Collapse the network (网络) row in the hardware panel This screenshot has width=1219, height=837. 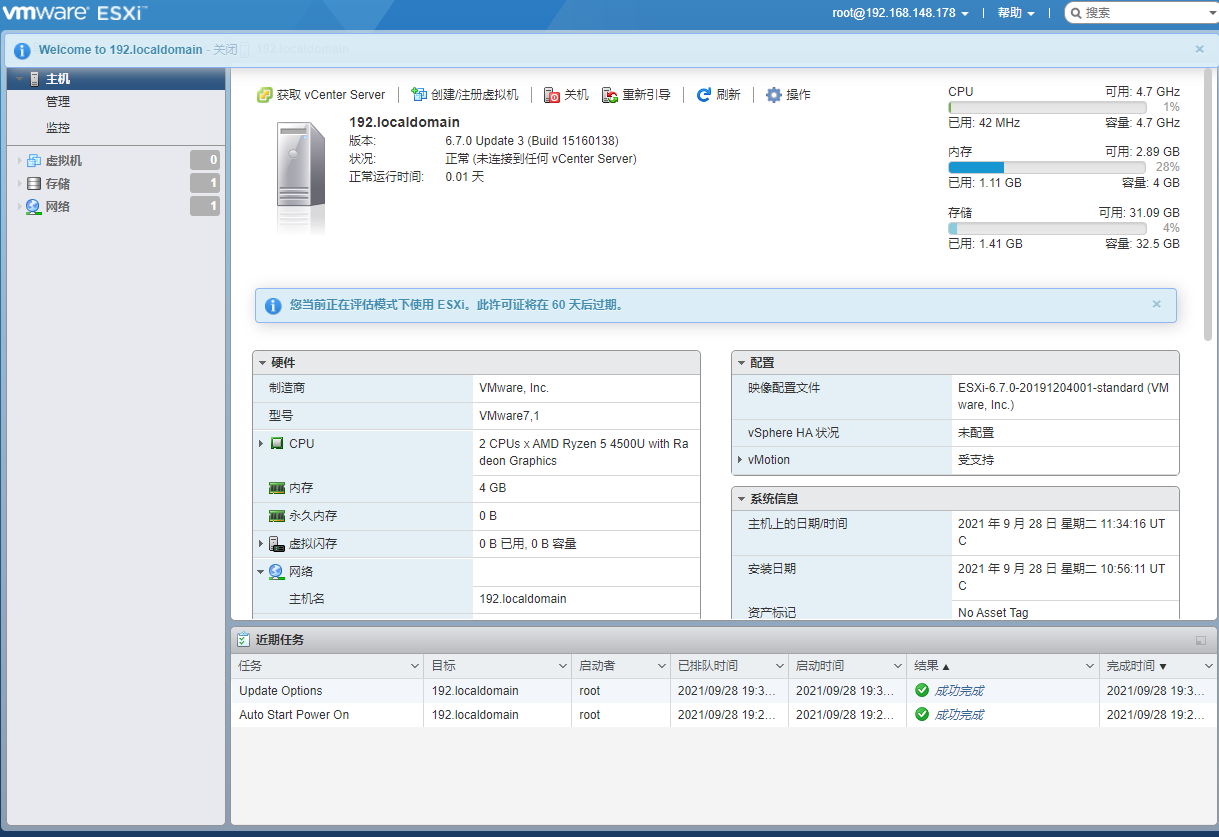[x=261, y=572]
